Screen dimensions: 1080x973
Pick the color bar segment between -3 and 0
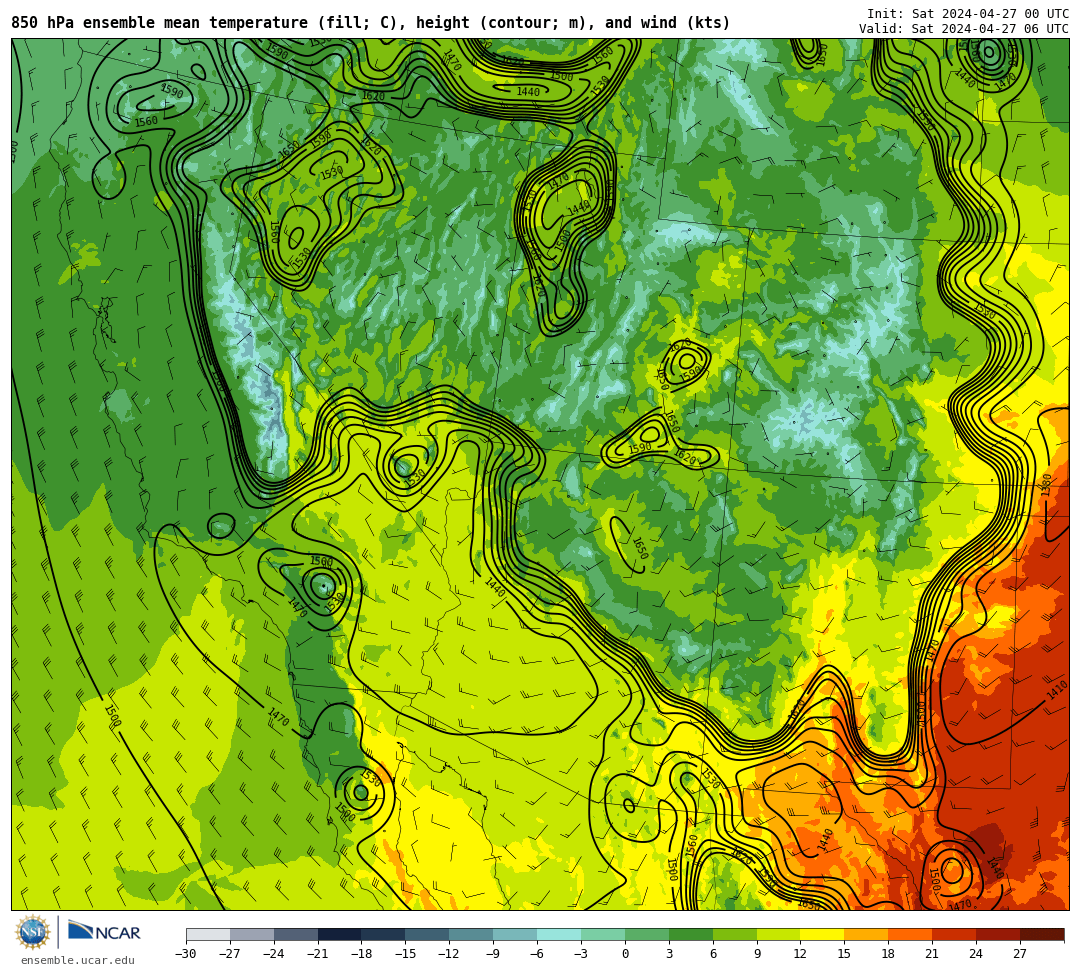coord(603,934)
